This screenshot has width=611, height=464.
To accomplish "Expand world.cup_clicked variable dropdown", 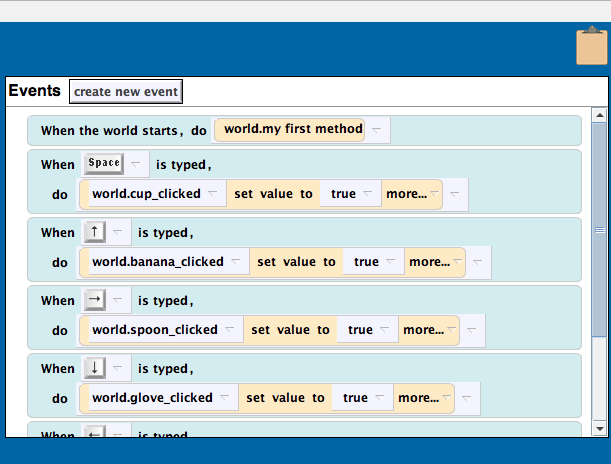I will coord(212,194).
